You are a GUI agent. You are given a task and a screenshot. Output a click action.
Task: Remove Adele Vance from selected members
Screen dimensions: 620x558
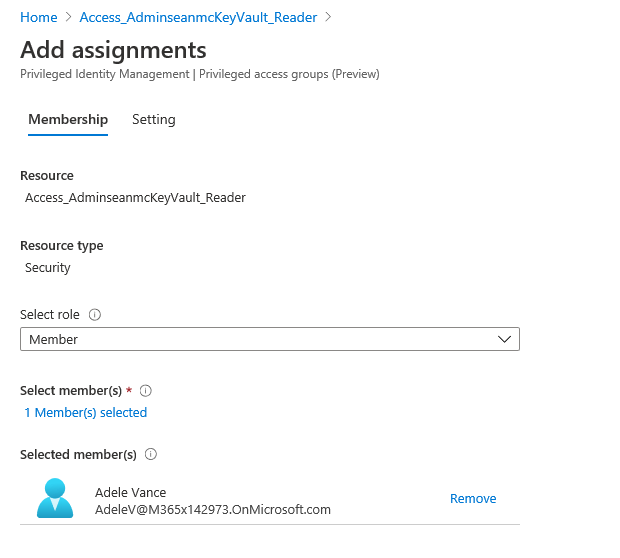pos(472,498)
